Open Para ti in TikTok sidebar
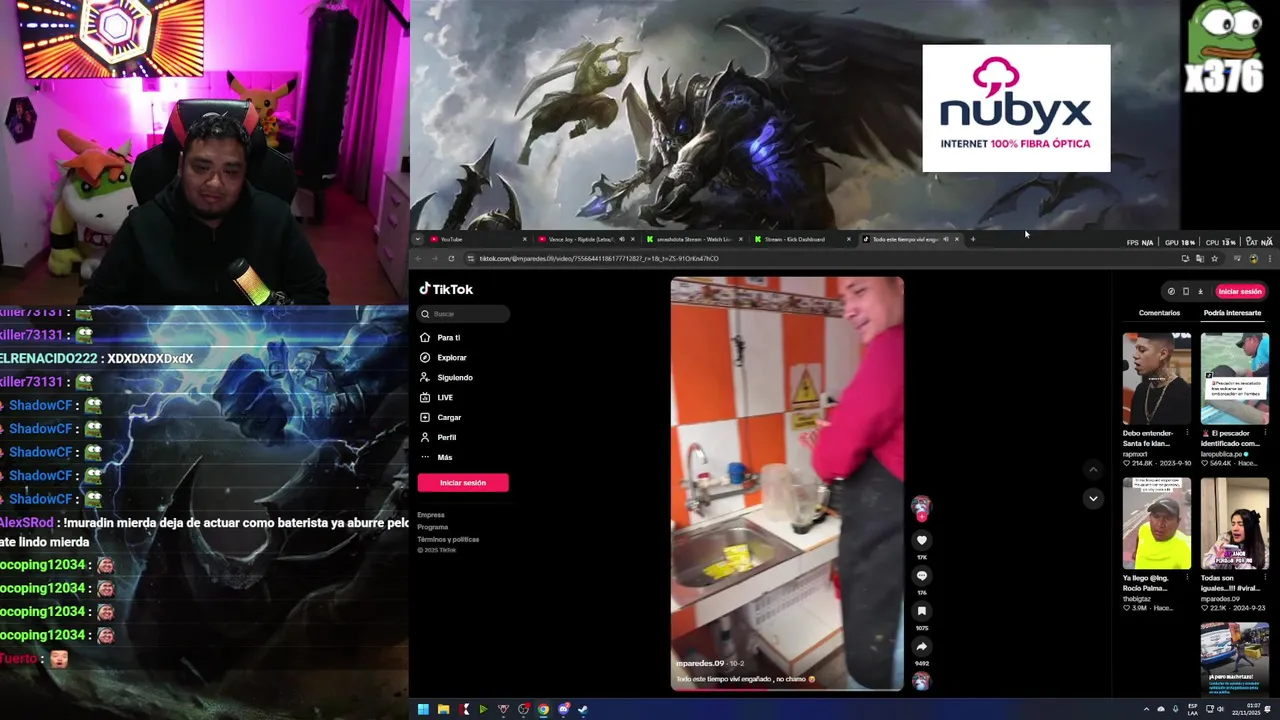 [441, 338]
